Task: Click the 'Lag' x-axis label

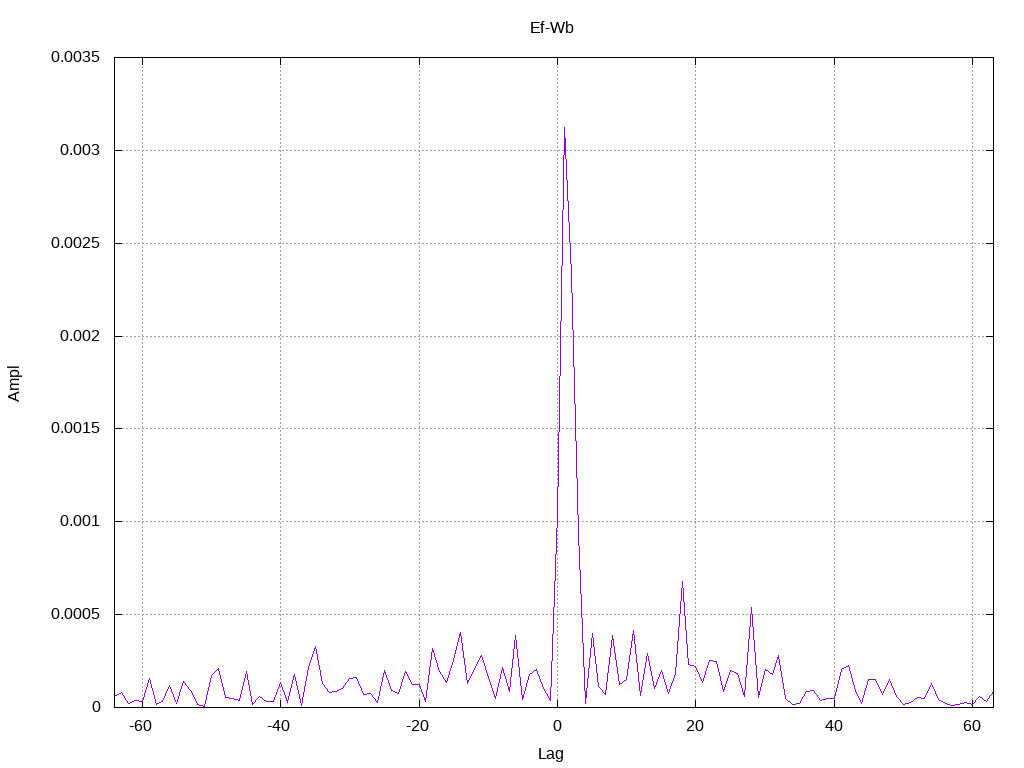Action: pyautogui.click(x=551, y=754)
